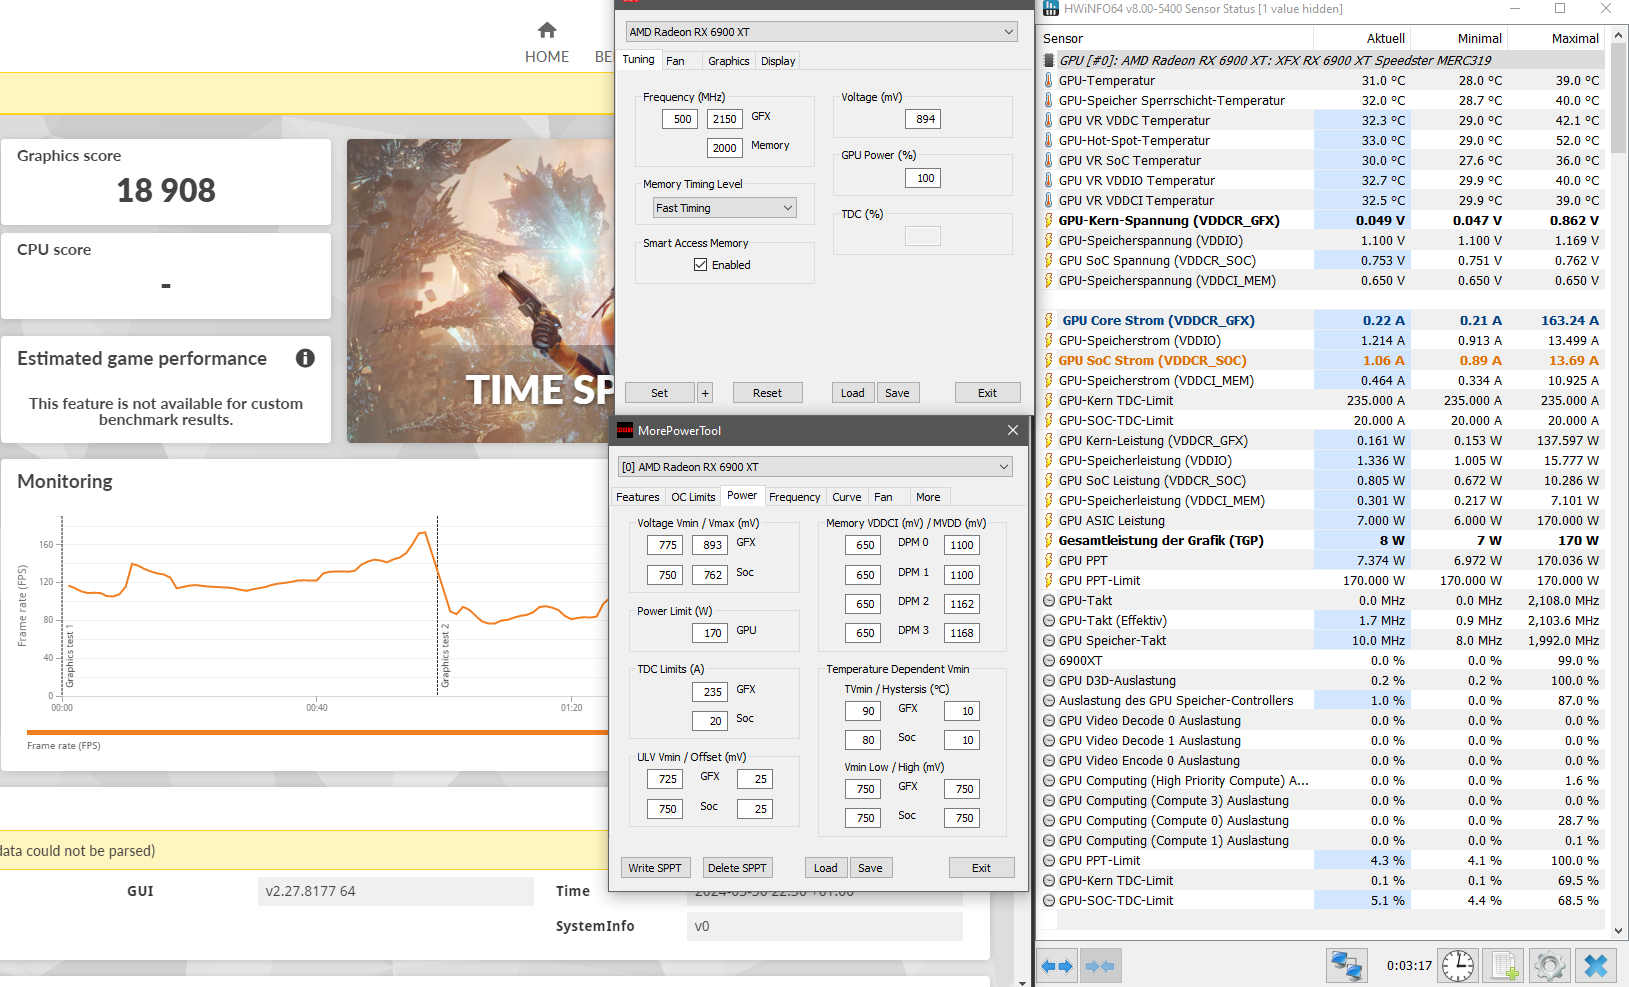1629x987 pixels.
Task: Click lightning icon beside GPU PPT-Limit 170.000 W
Action: pyautogui.click(x=1049, y=580)
